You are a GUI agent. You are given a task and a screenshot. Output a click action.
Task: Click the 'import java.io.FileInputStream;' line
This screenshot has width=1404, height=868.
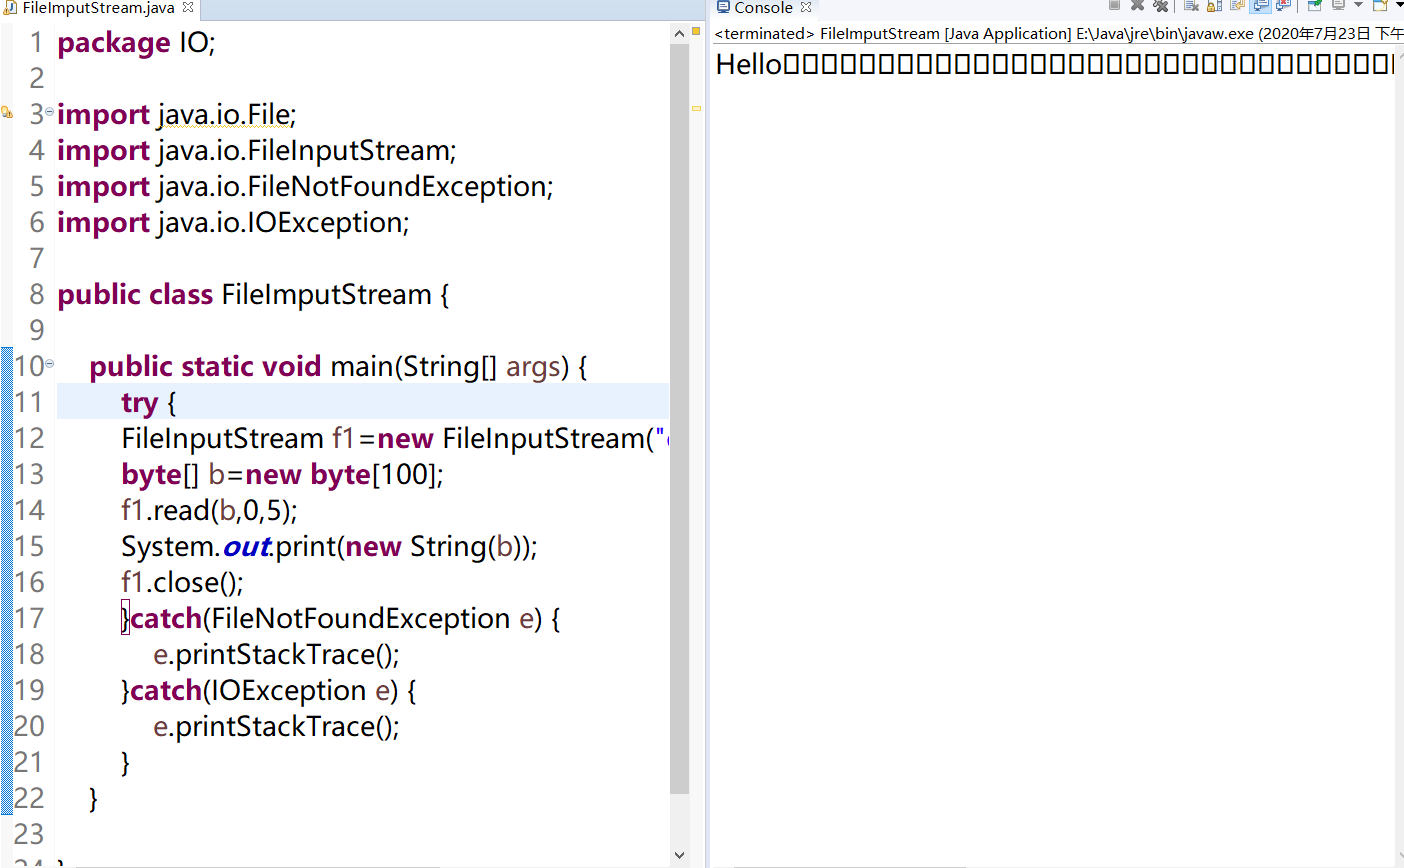257,151
